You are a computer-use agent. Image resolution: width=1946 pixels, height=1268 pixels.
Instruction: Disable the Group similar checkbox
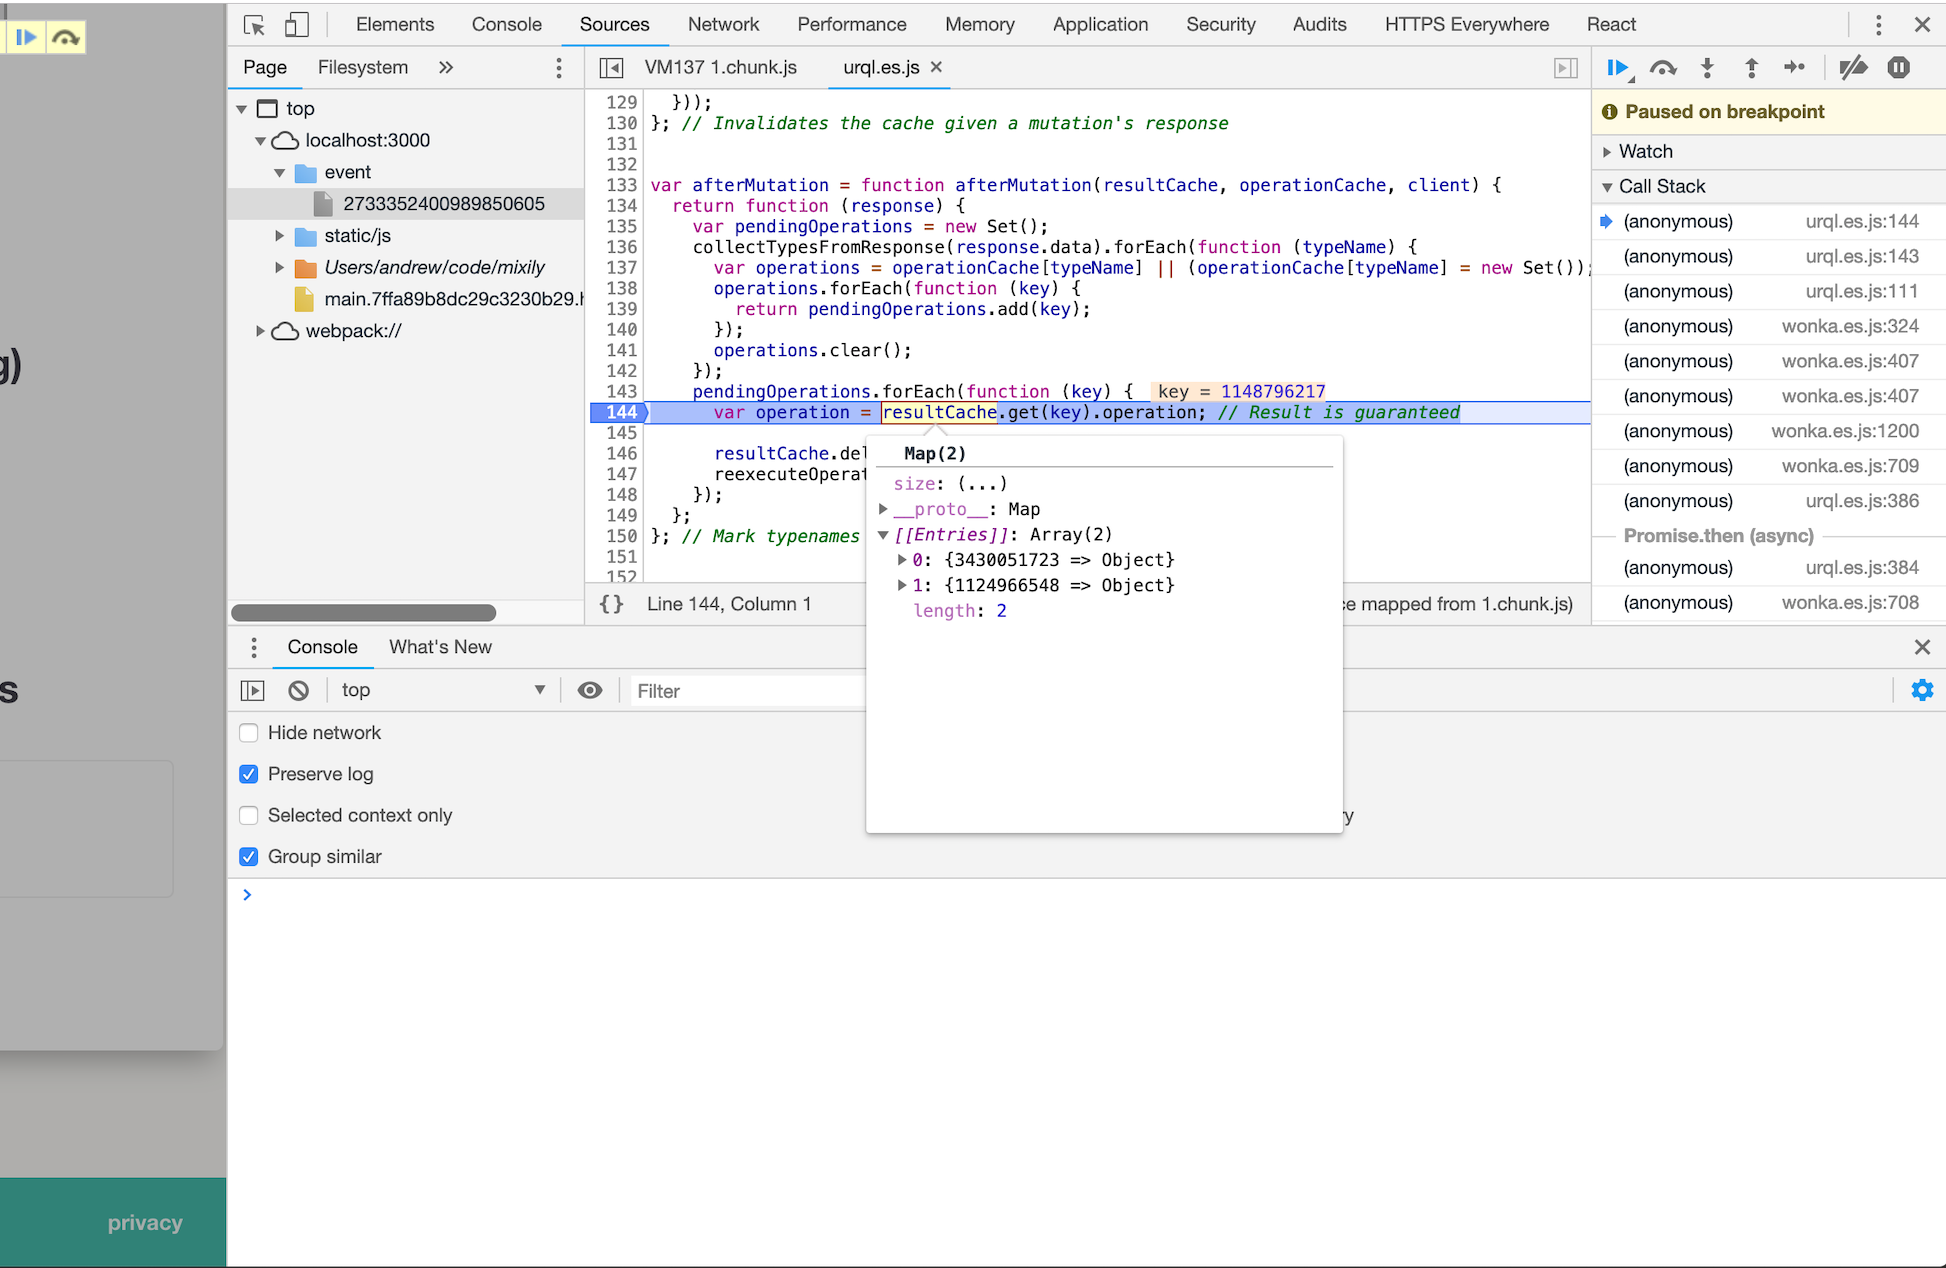(249, 857)
